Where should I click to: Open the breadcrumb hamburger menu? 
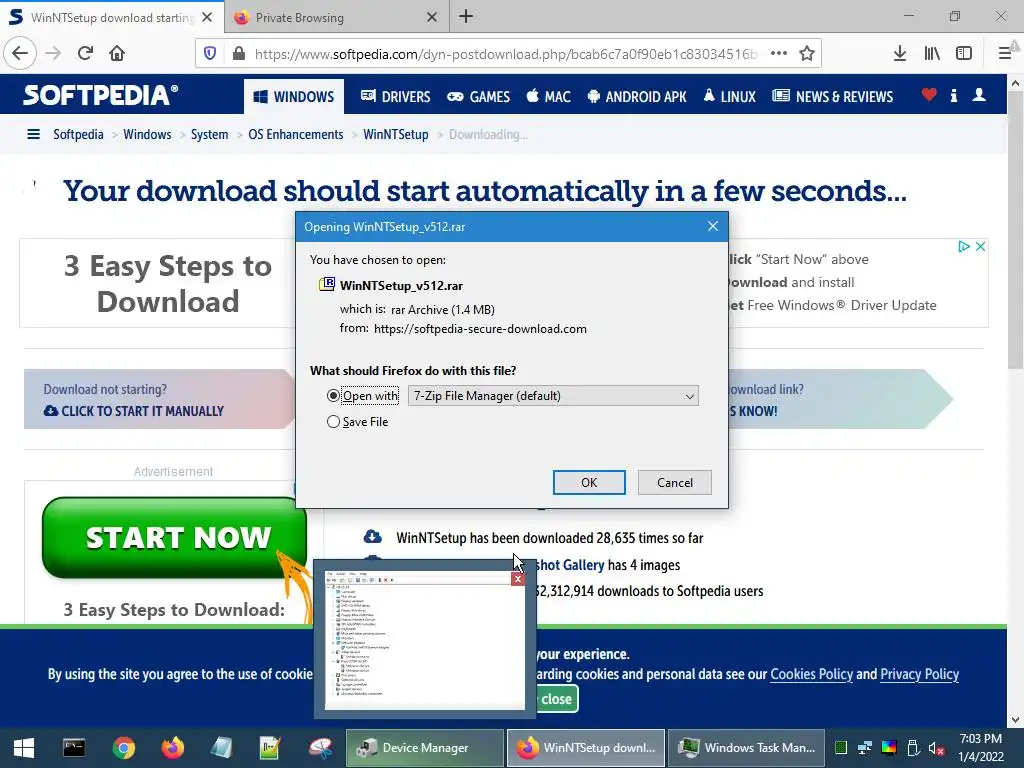point(33,135)
